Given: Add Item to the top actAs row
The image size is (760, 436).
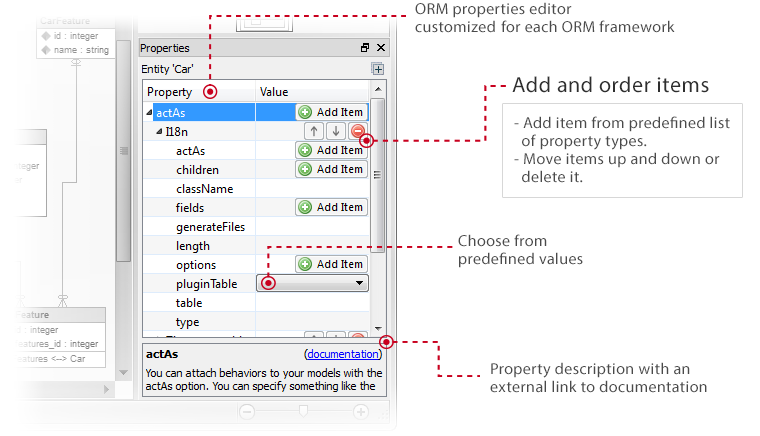Looking at the screenshot, I should click(x=331, y=112).
